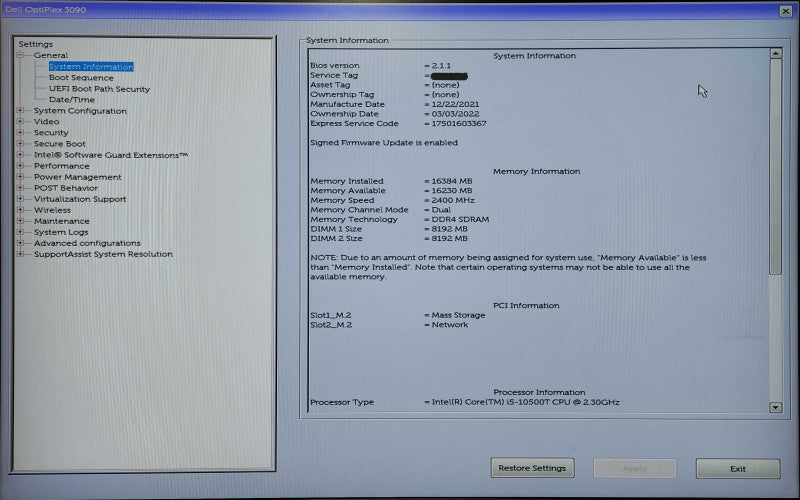Click Express Service Code 17501603367

point(459,123)
